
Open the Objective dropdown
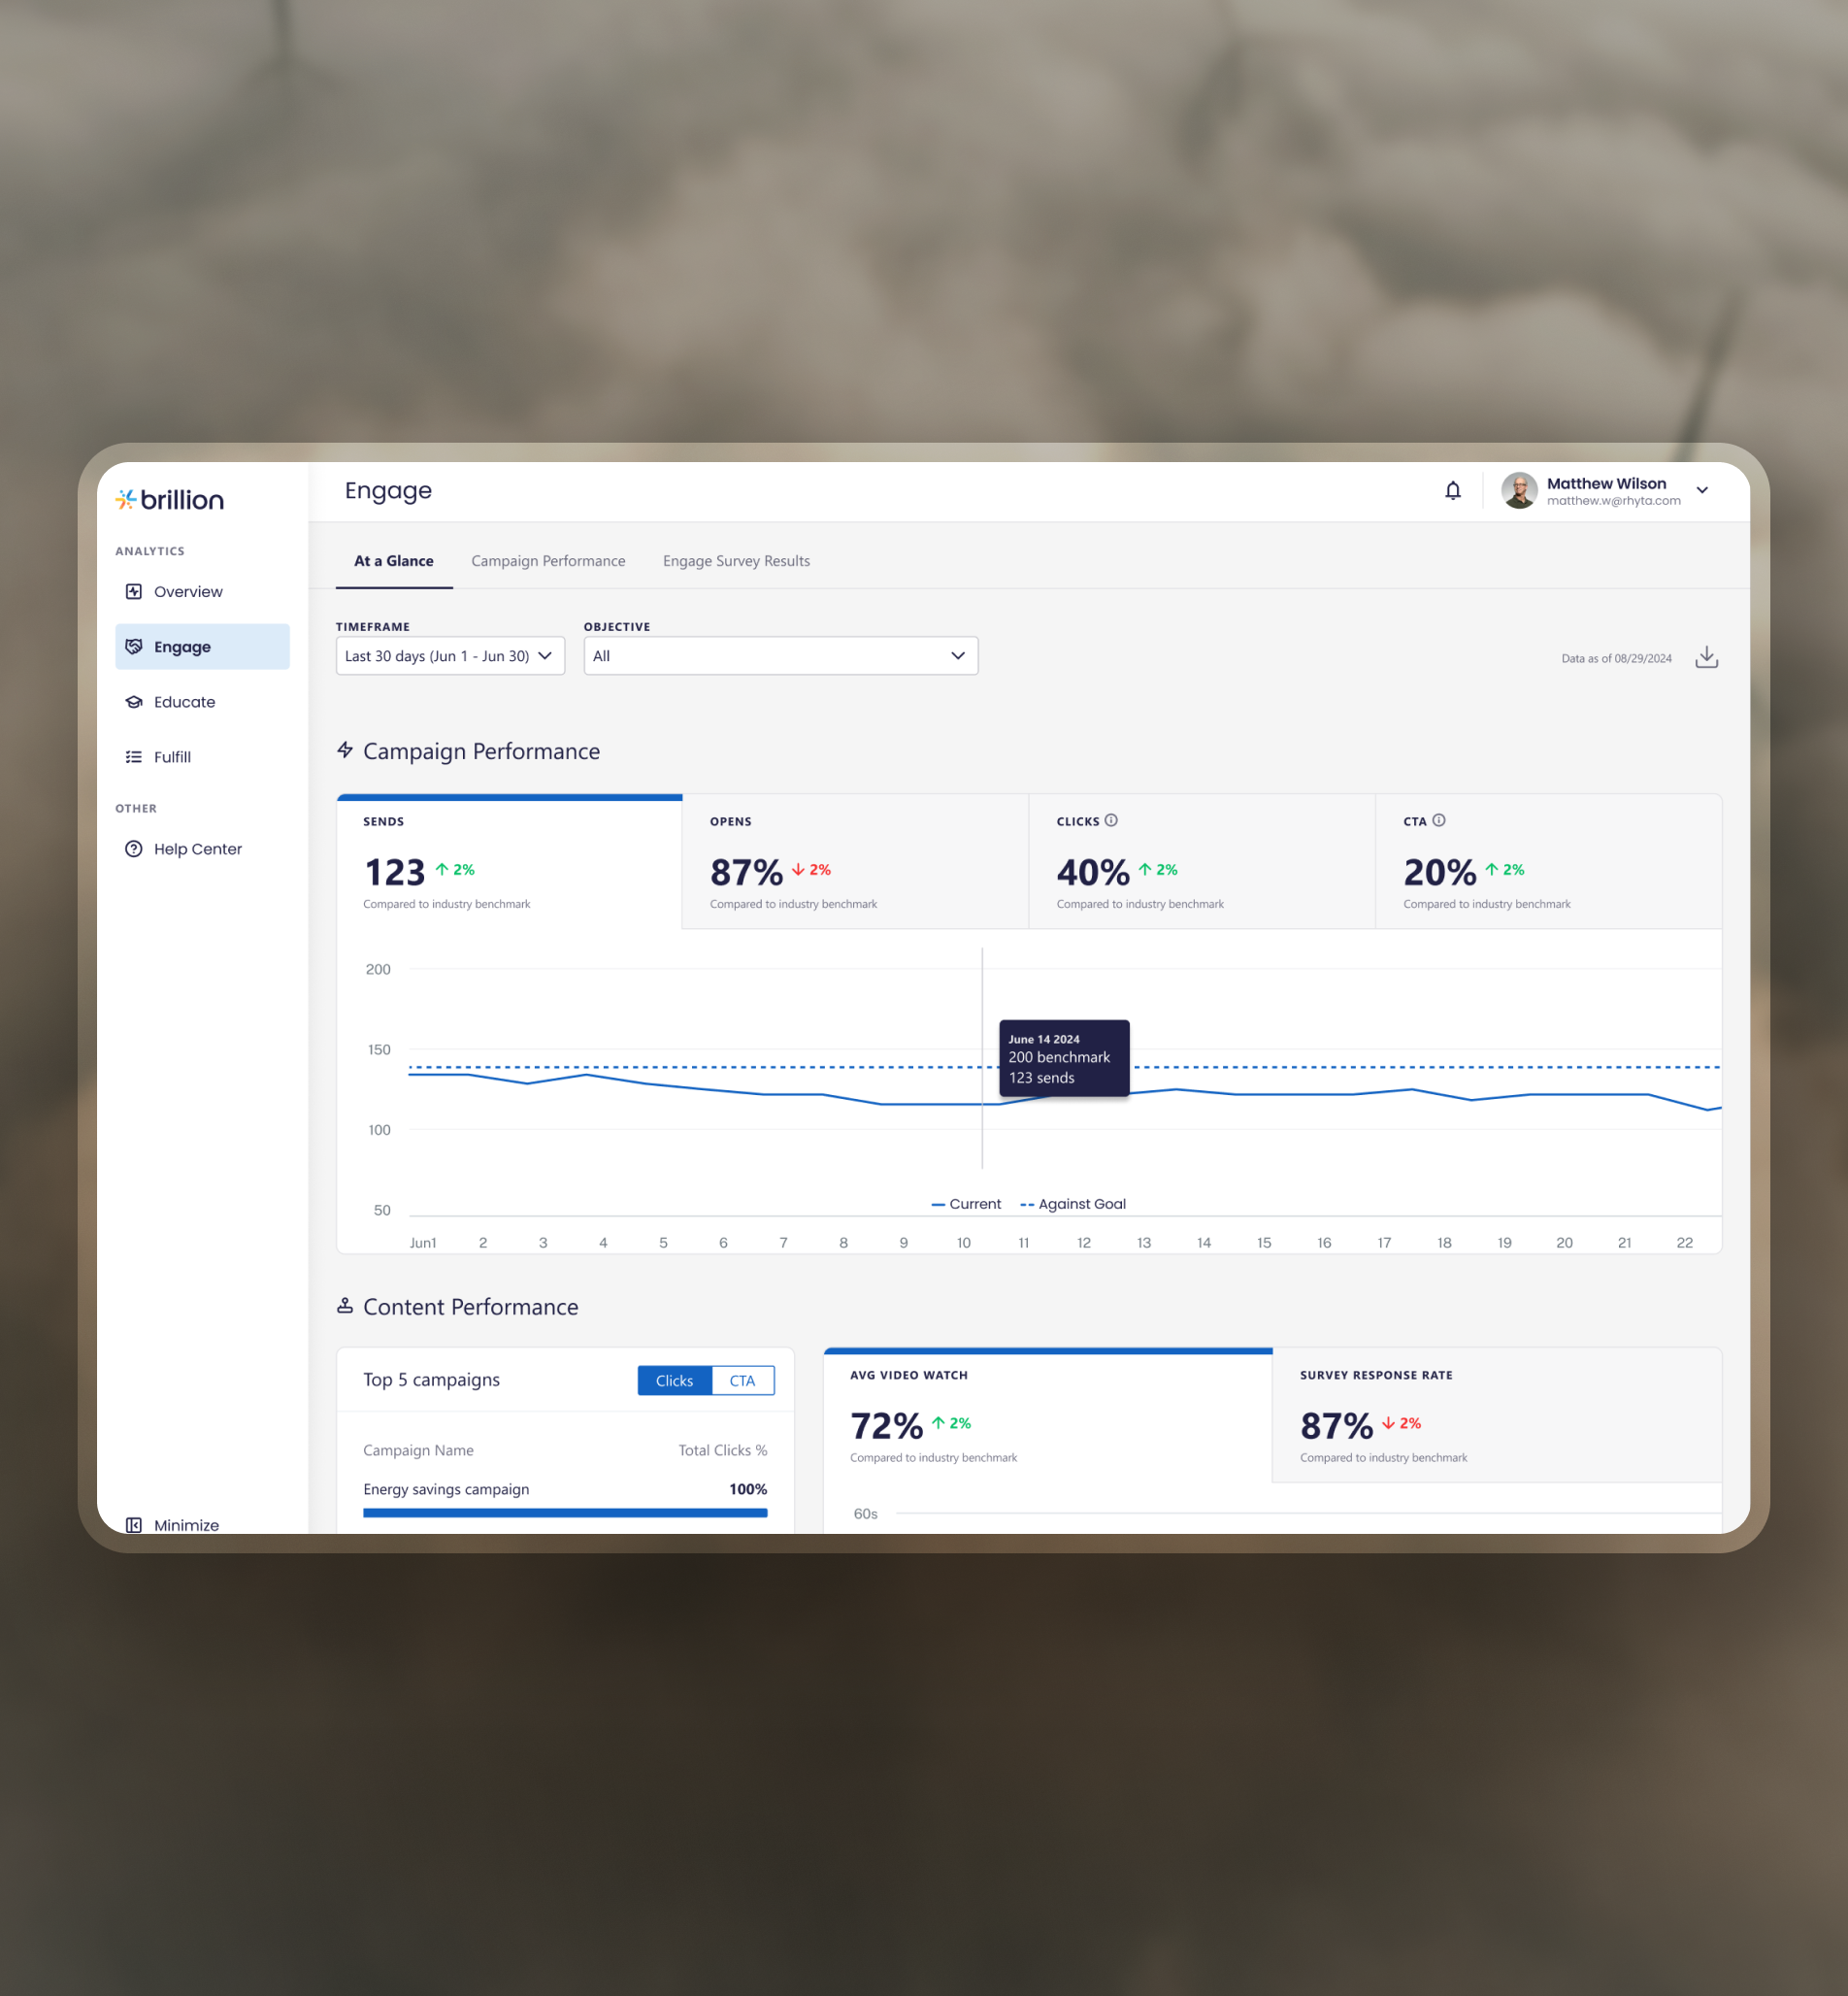click(781, 656)
